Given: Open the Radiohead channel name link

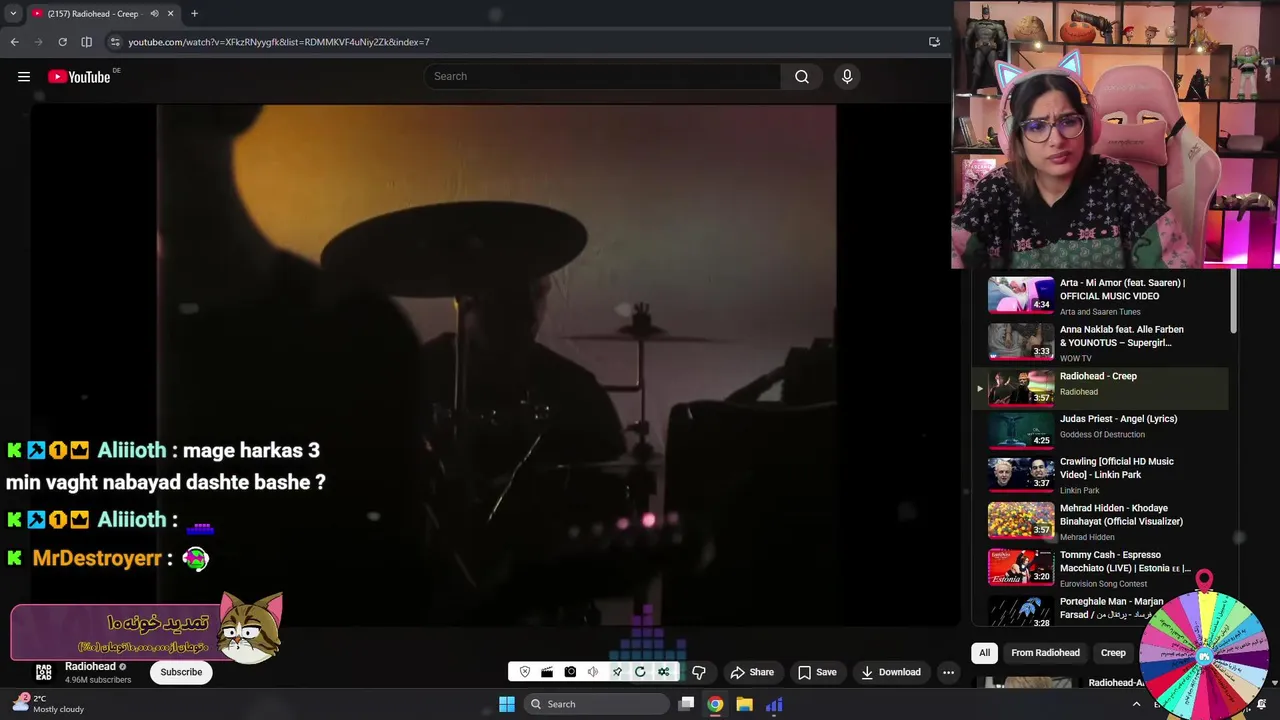Looking at the screenshot, I should pyautogui.click(x=90, y=666).
